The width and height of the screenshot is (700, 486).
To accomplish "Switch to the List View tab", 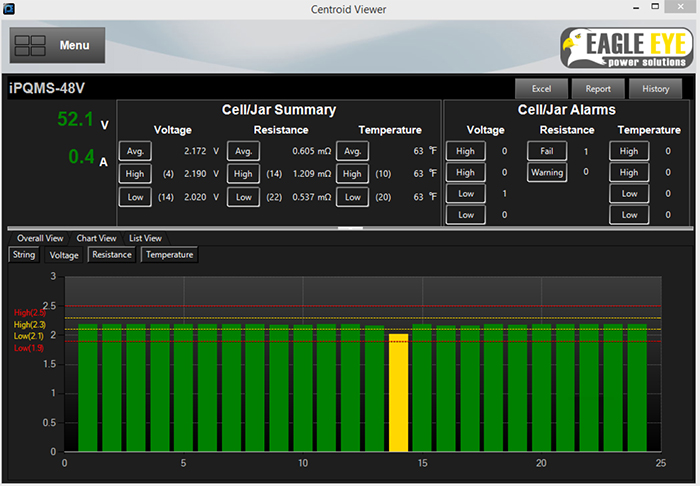I will 145,238.
